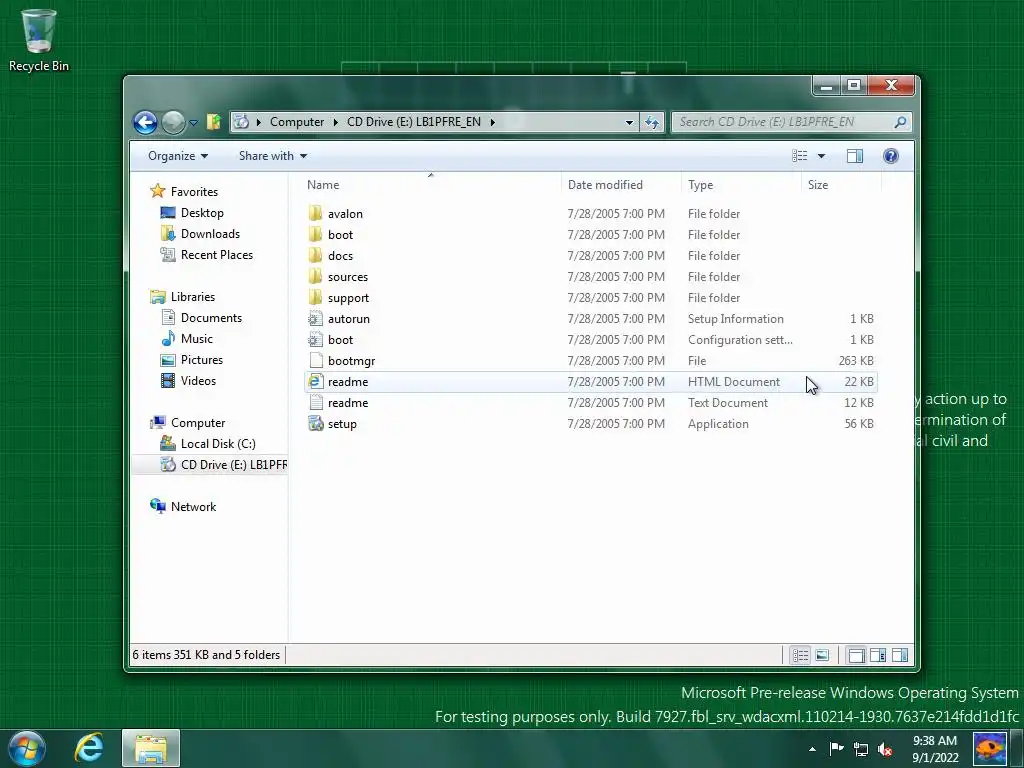Open the recent pages dropdown arrow
This screenshot has height=768, width=1024.
point(193,123)
